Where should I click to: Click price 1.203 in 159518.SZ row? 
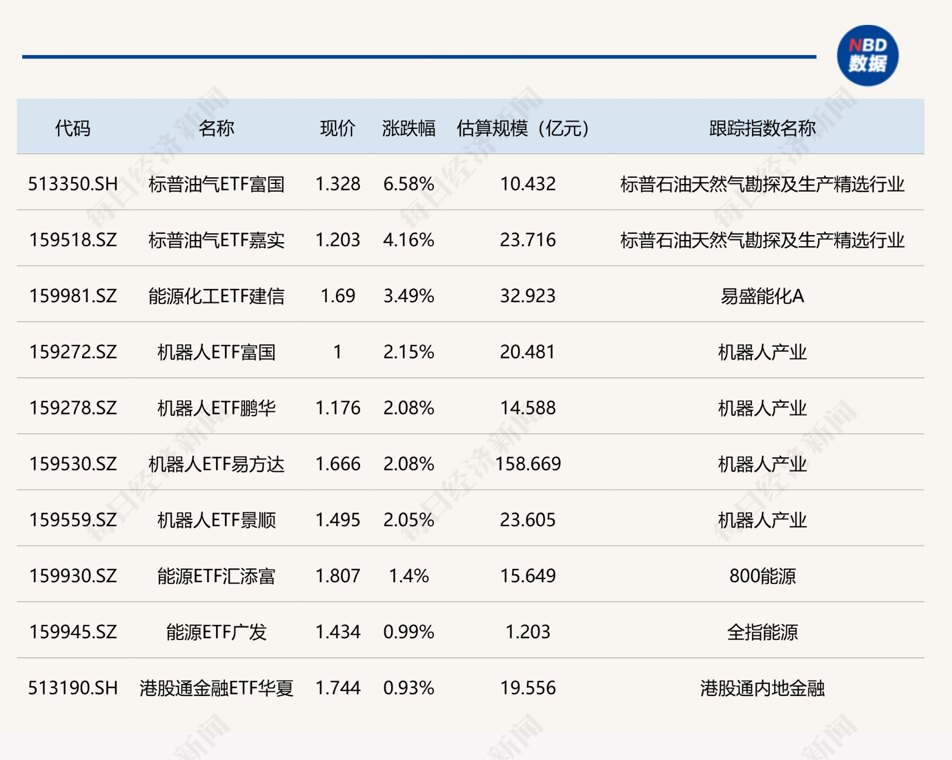338,240
